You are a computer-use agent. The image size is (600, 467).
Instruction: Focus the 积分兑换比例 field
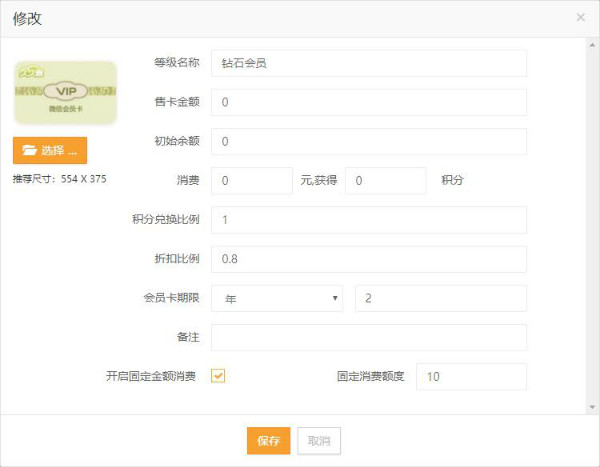[368, 220]
